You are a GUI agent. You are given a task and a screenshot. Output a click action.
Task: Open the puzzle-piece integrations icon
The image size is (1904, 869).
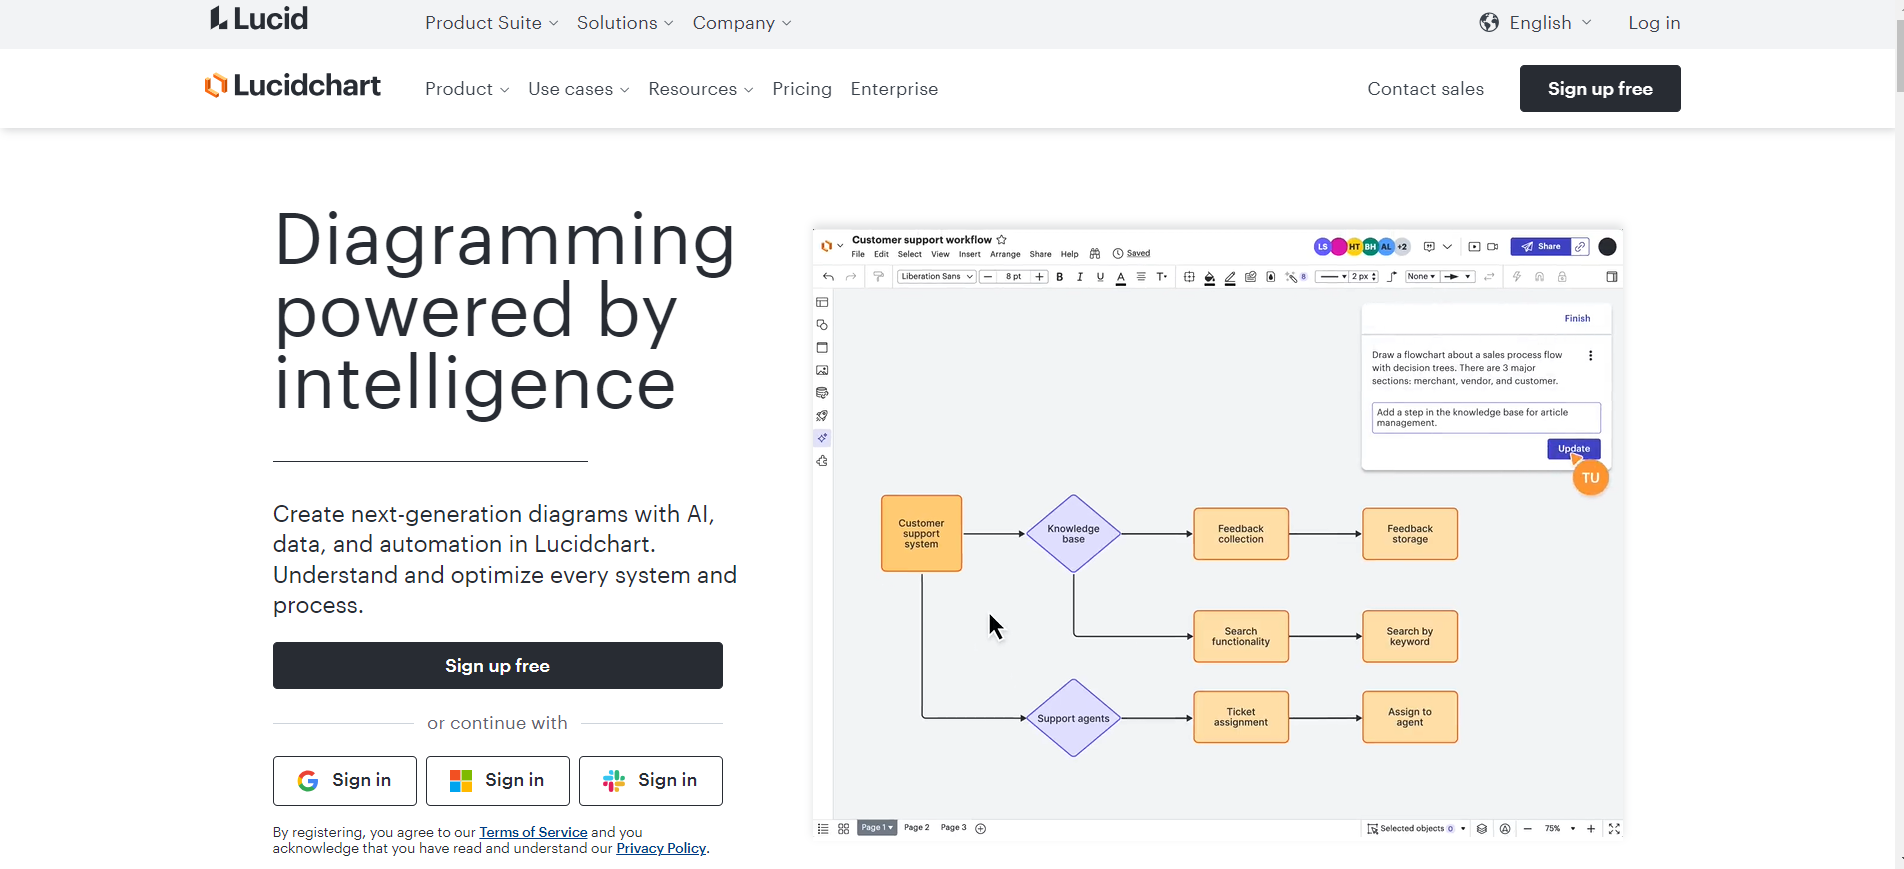point(822,461)
